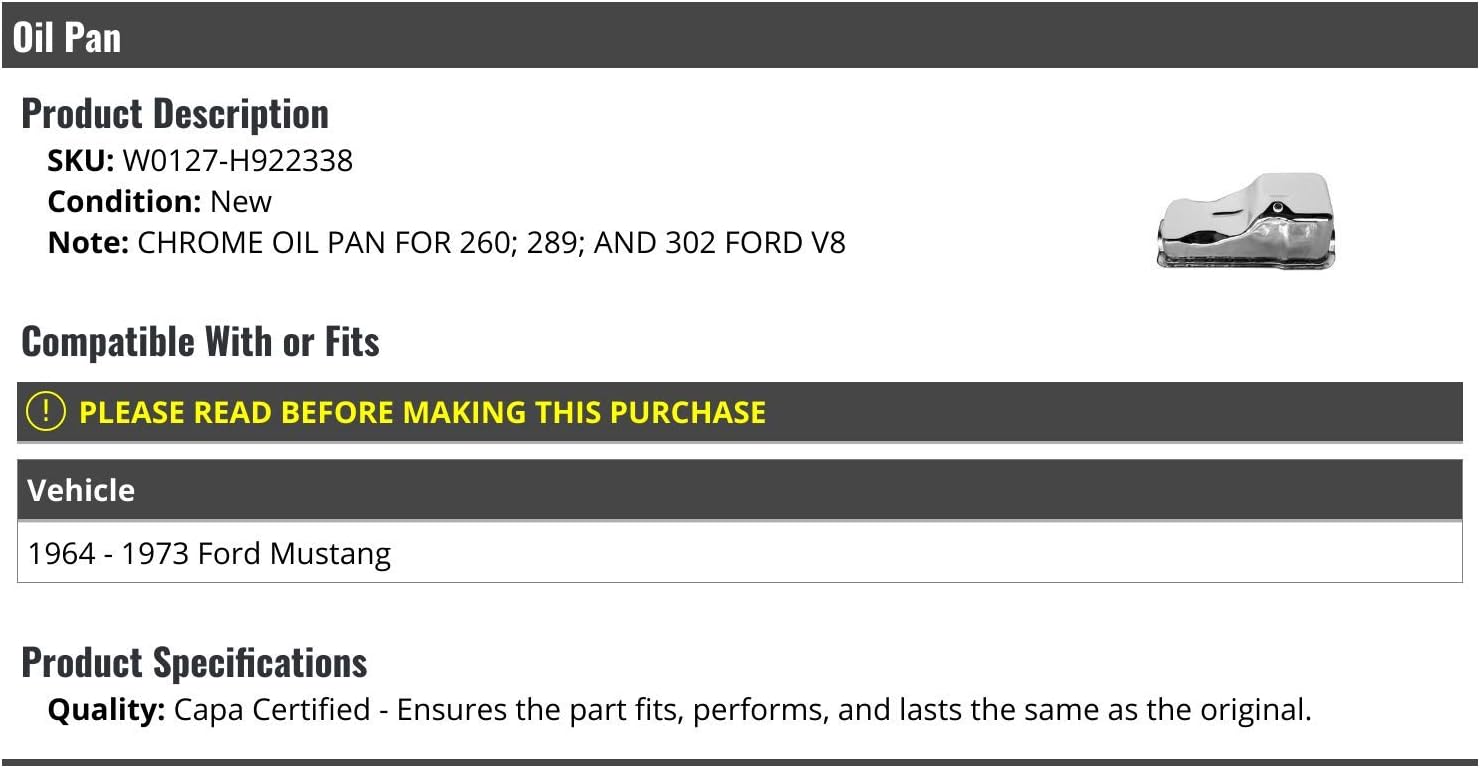Click the Note label

(88, 242)
